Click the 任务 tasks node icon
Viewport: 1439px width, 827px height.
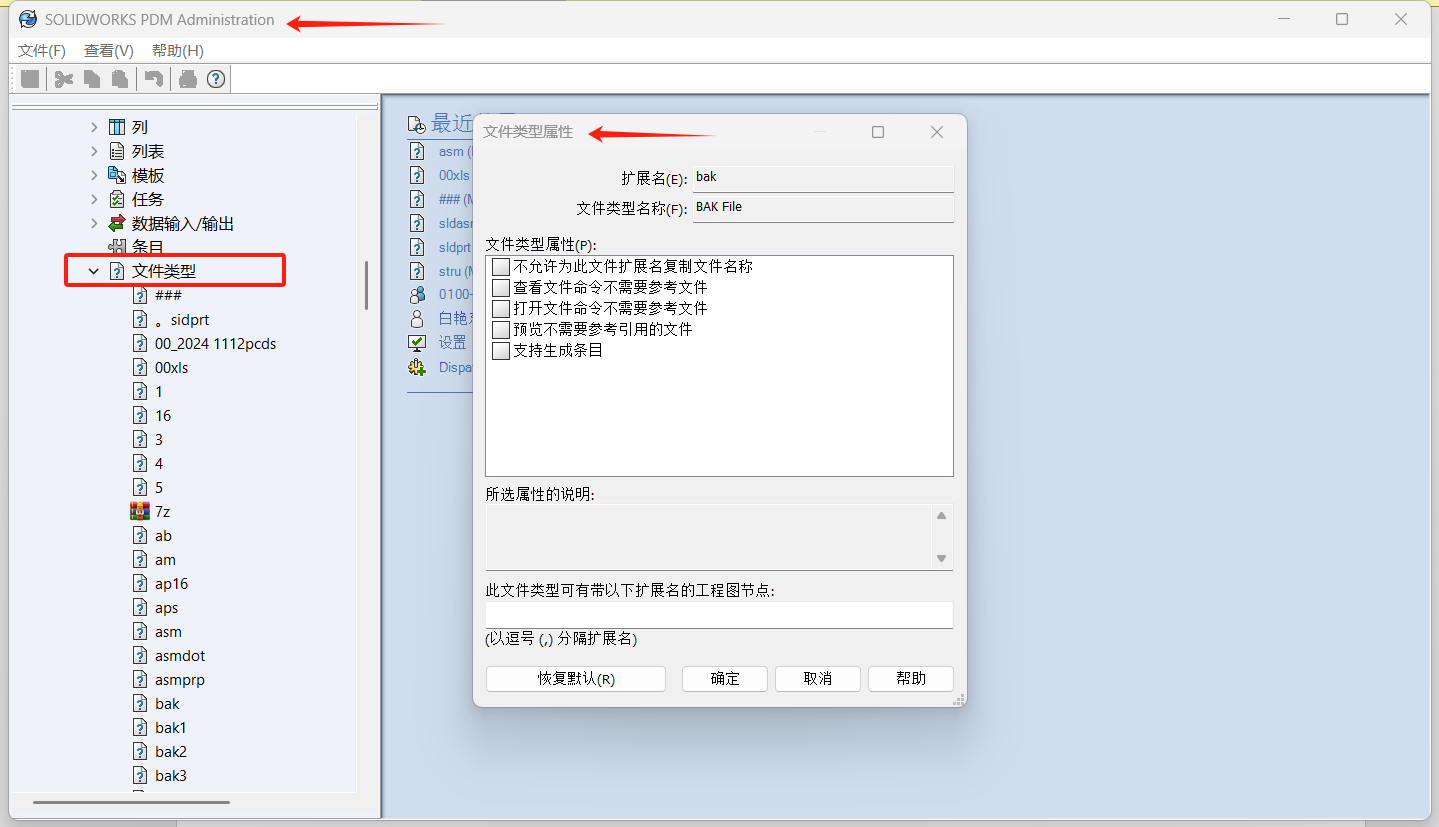tap(117, 199)
